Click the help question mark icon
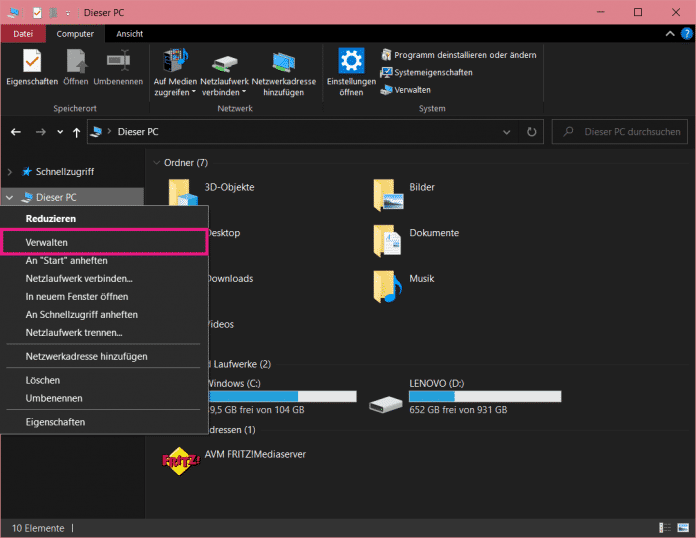696x538 pixels. tap(685, 34)
